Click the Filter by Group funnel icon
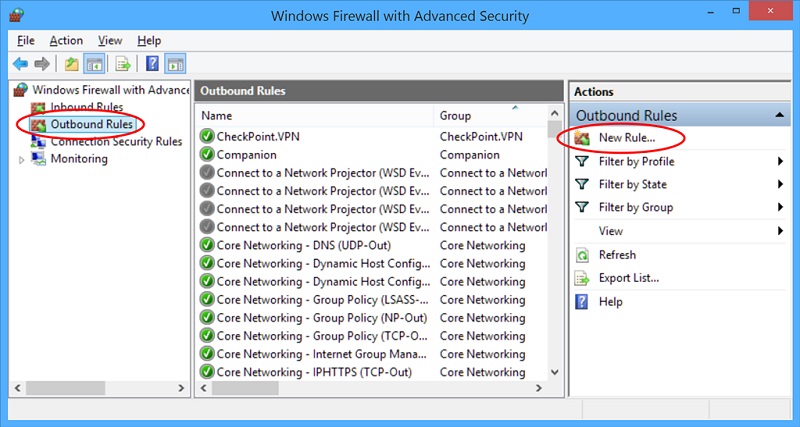Viewport: 800px width, 427px height. tap(582, 207)
